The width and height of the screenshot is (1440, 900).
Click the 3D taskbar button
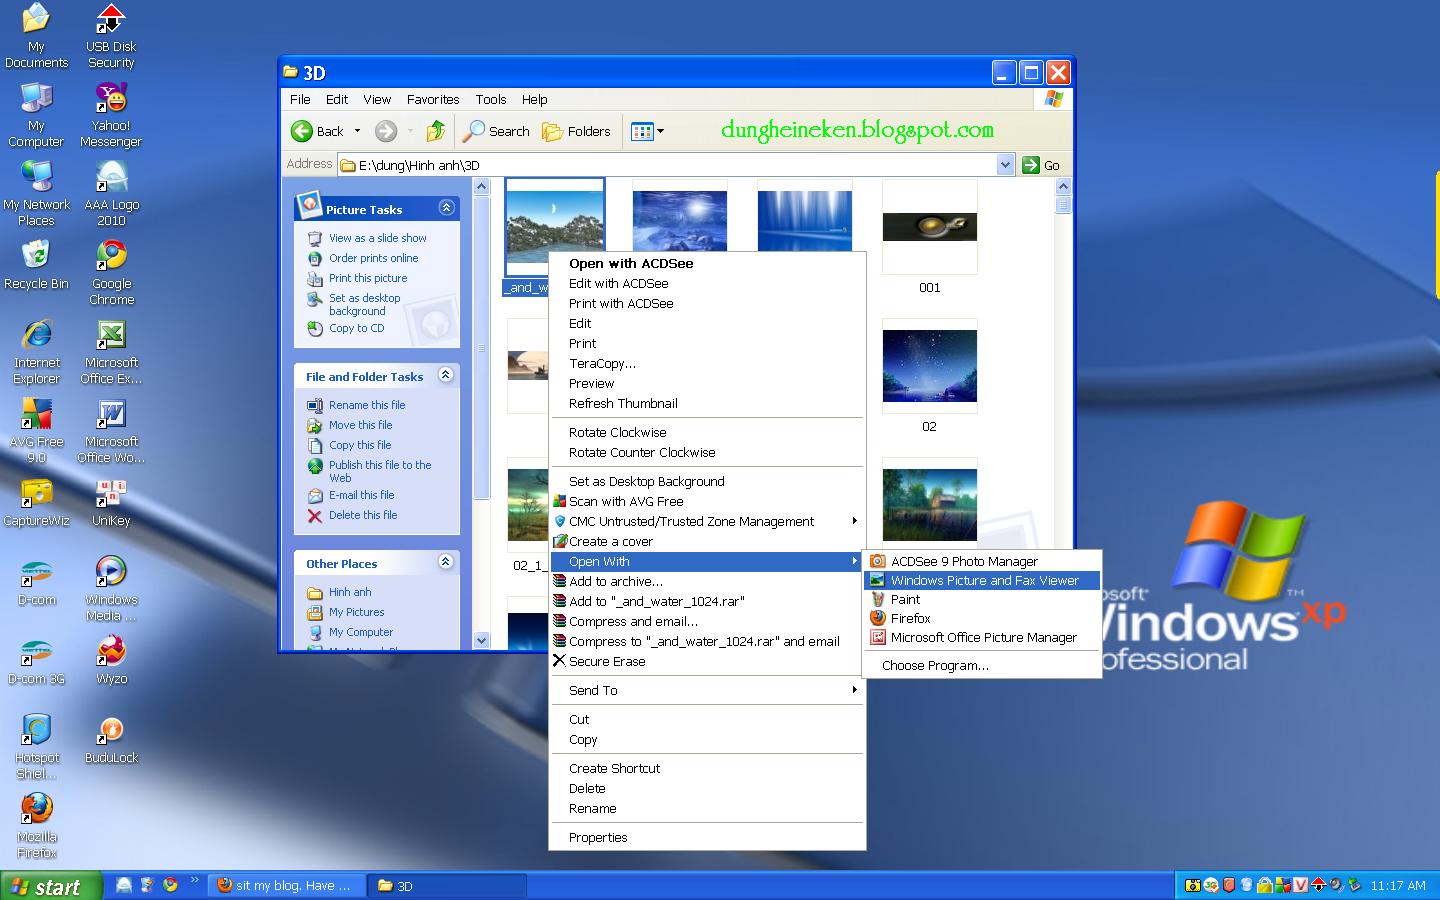coord(447,886)
